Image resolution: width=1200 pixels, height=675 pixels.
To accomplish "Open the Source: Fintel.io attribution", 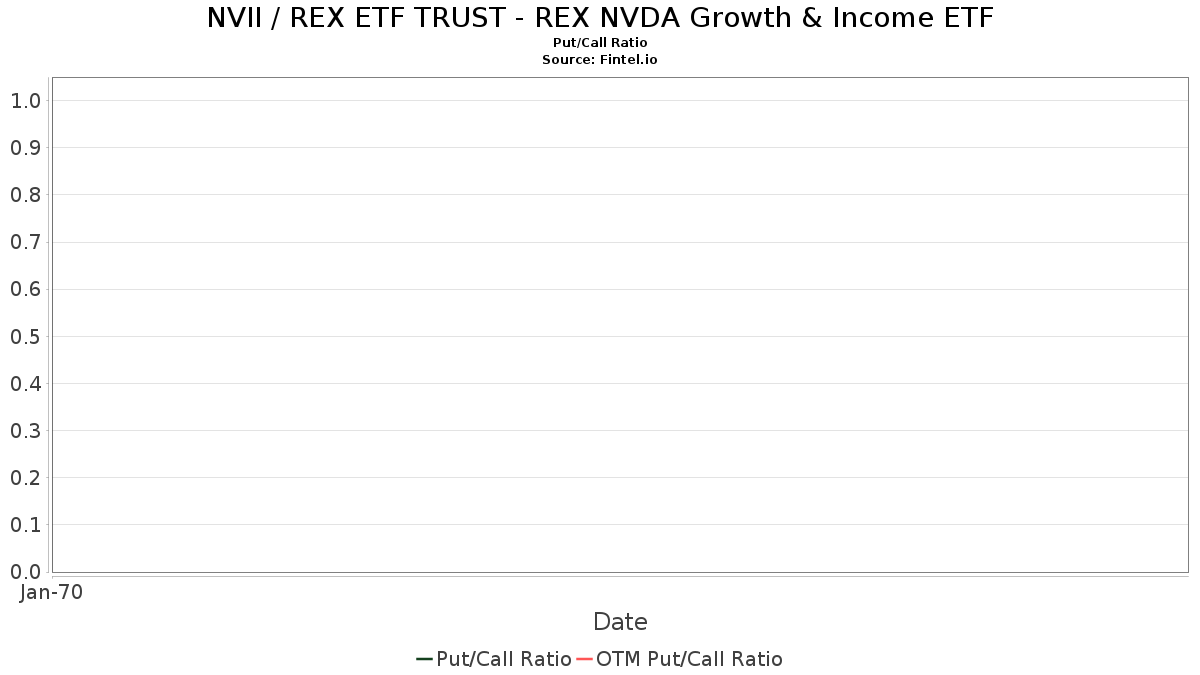I will (x=600, y=59).
